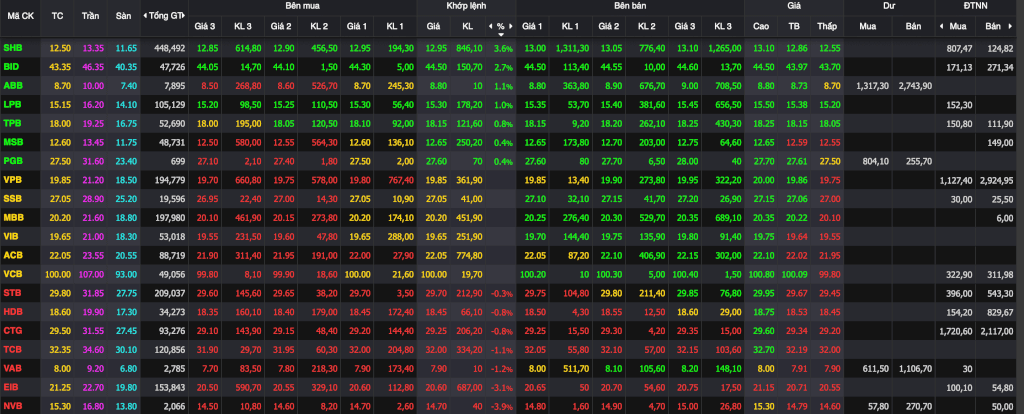Click SSB floor price 25.20
1024x414 pixels.
[x=125, y=199]
